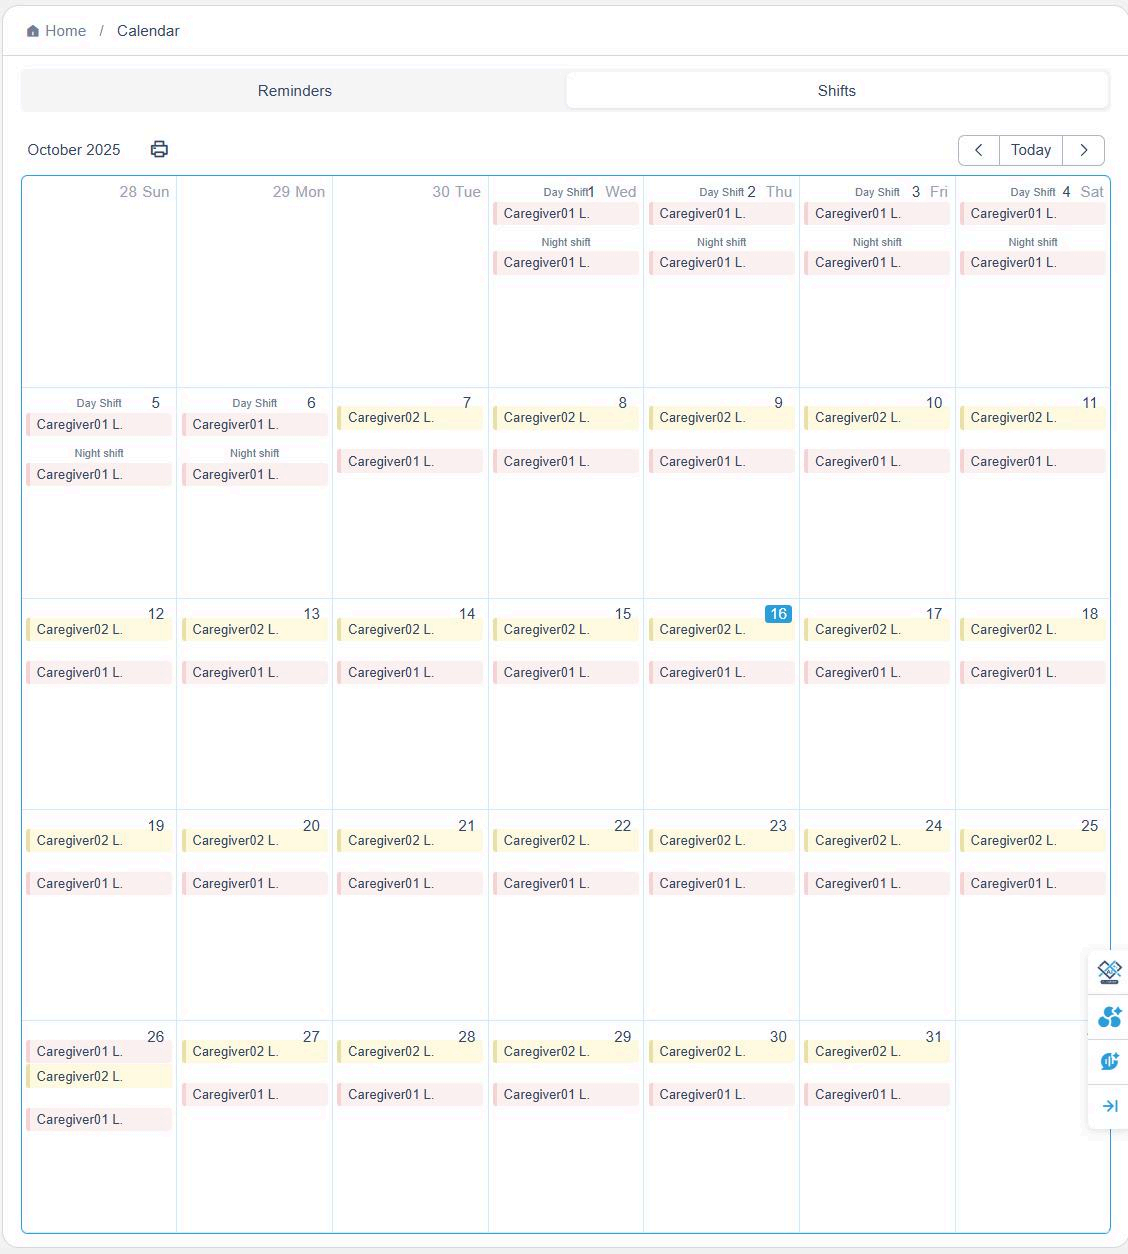The image size is (1128, 1254).
Task: Switch to the Reminders tab
Action: pyautogui.click(x=294, y=91)
